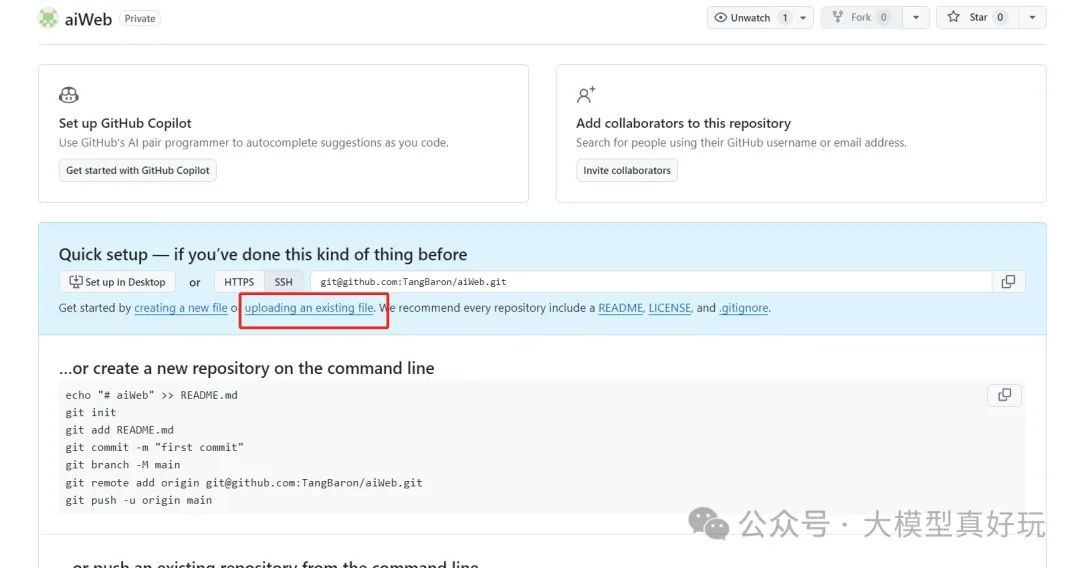The width and height of the screenshot is (1080, 568).
Task: Click the echo "# aiWeb" command line
Action: (152, 395)
